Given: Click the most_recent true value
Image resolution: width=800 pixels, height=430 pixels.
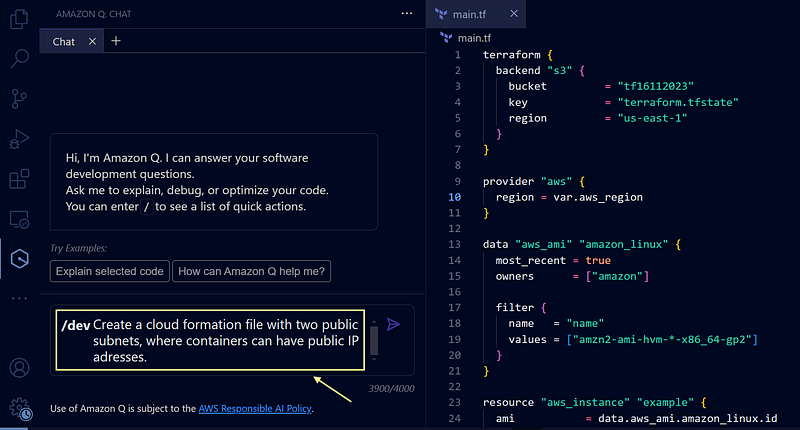Looking at the screenshot, I should pos(598,261).
